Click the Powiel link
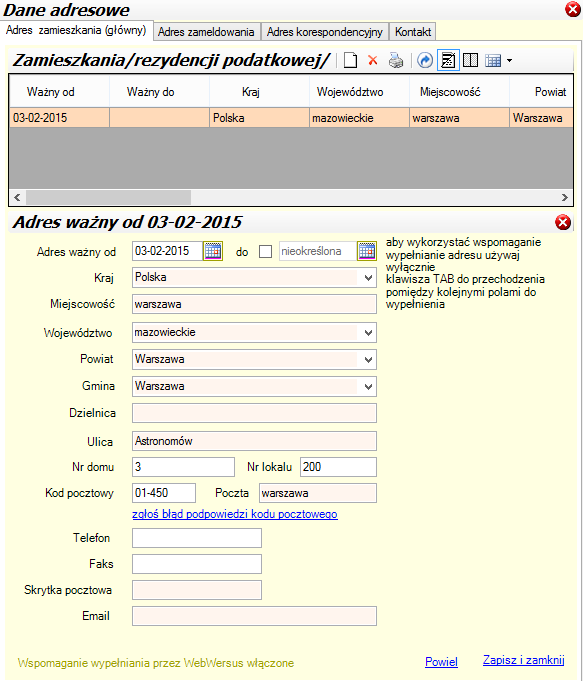The height and width of the screenshot is (681, 583). 441,661
